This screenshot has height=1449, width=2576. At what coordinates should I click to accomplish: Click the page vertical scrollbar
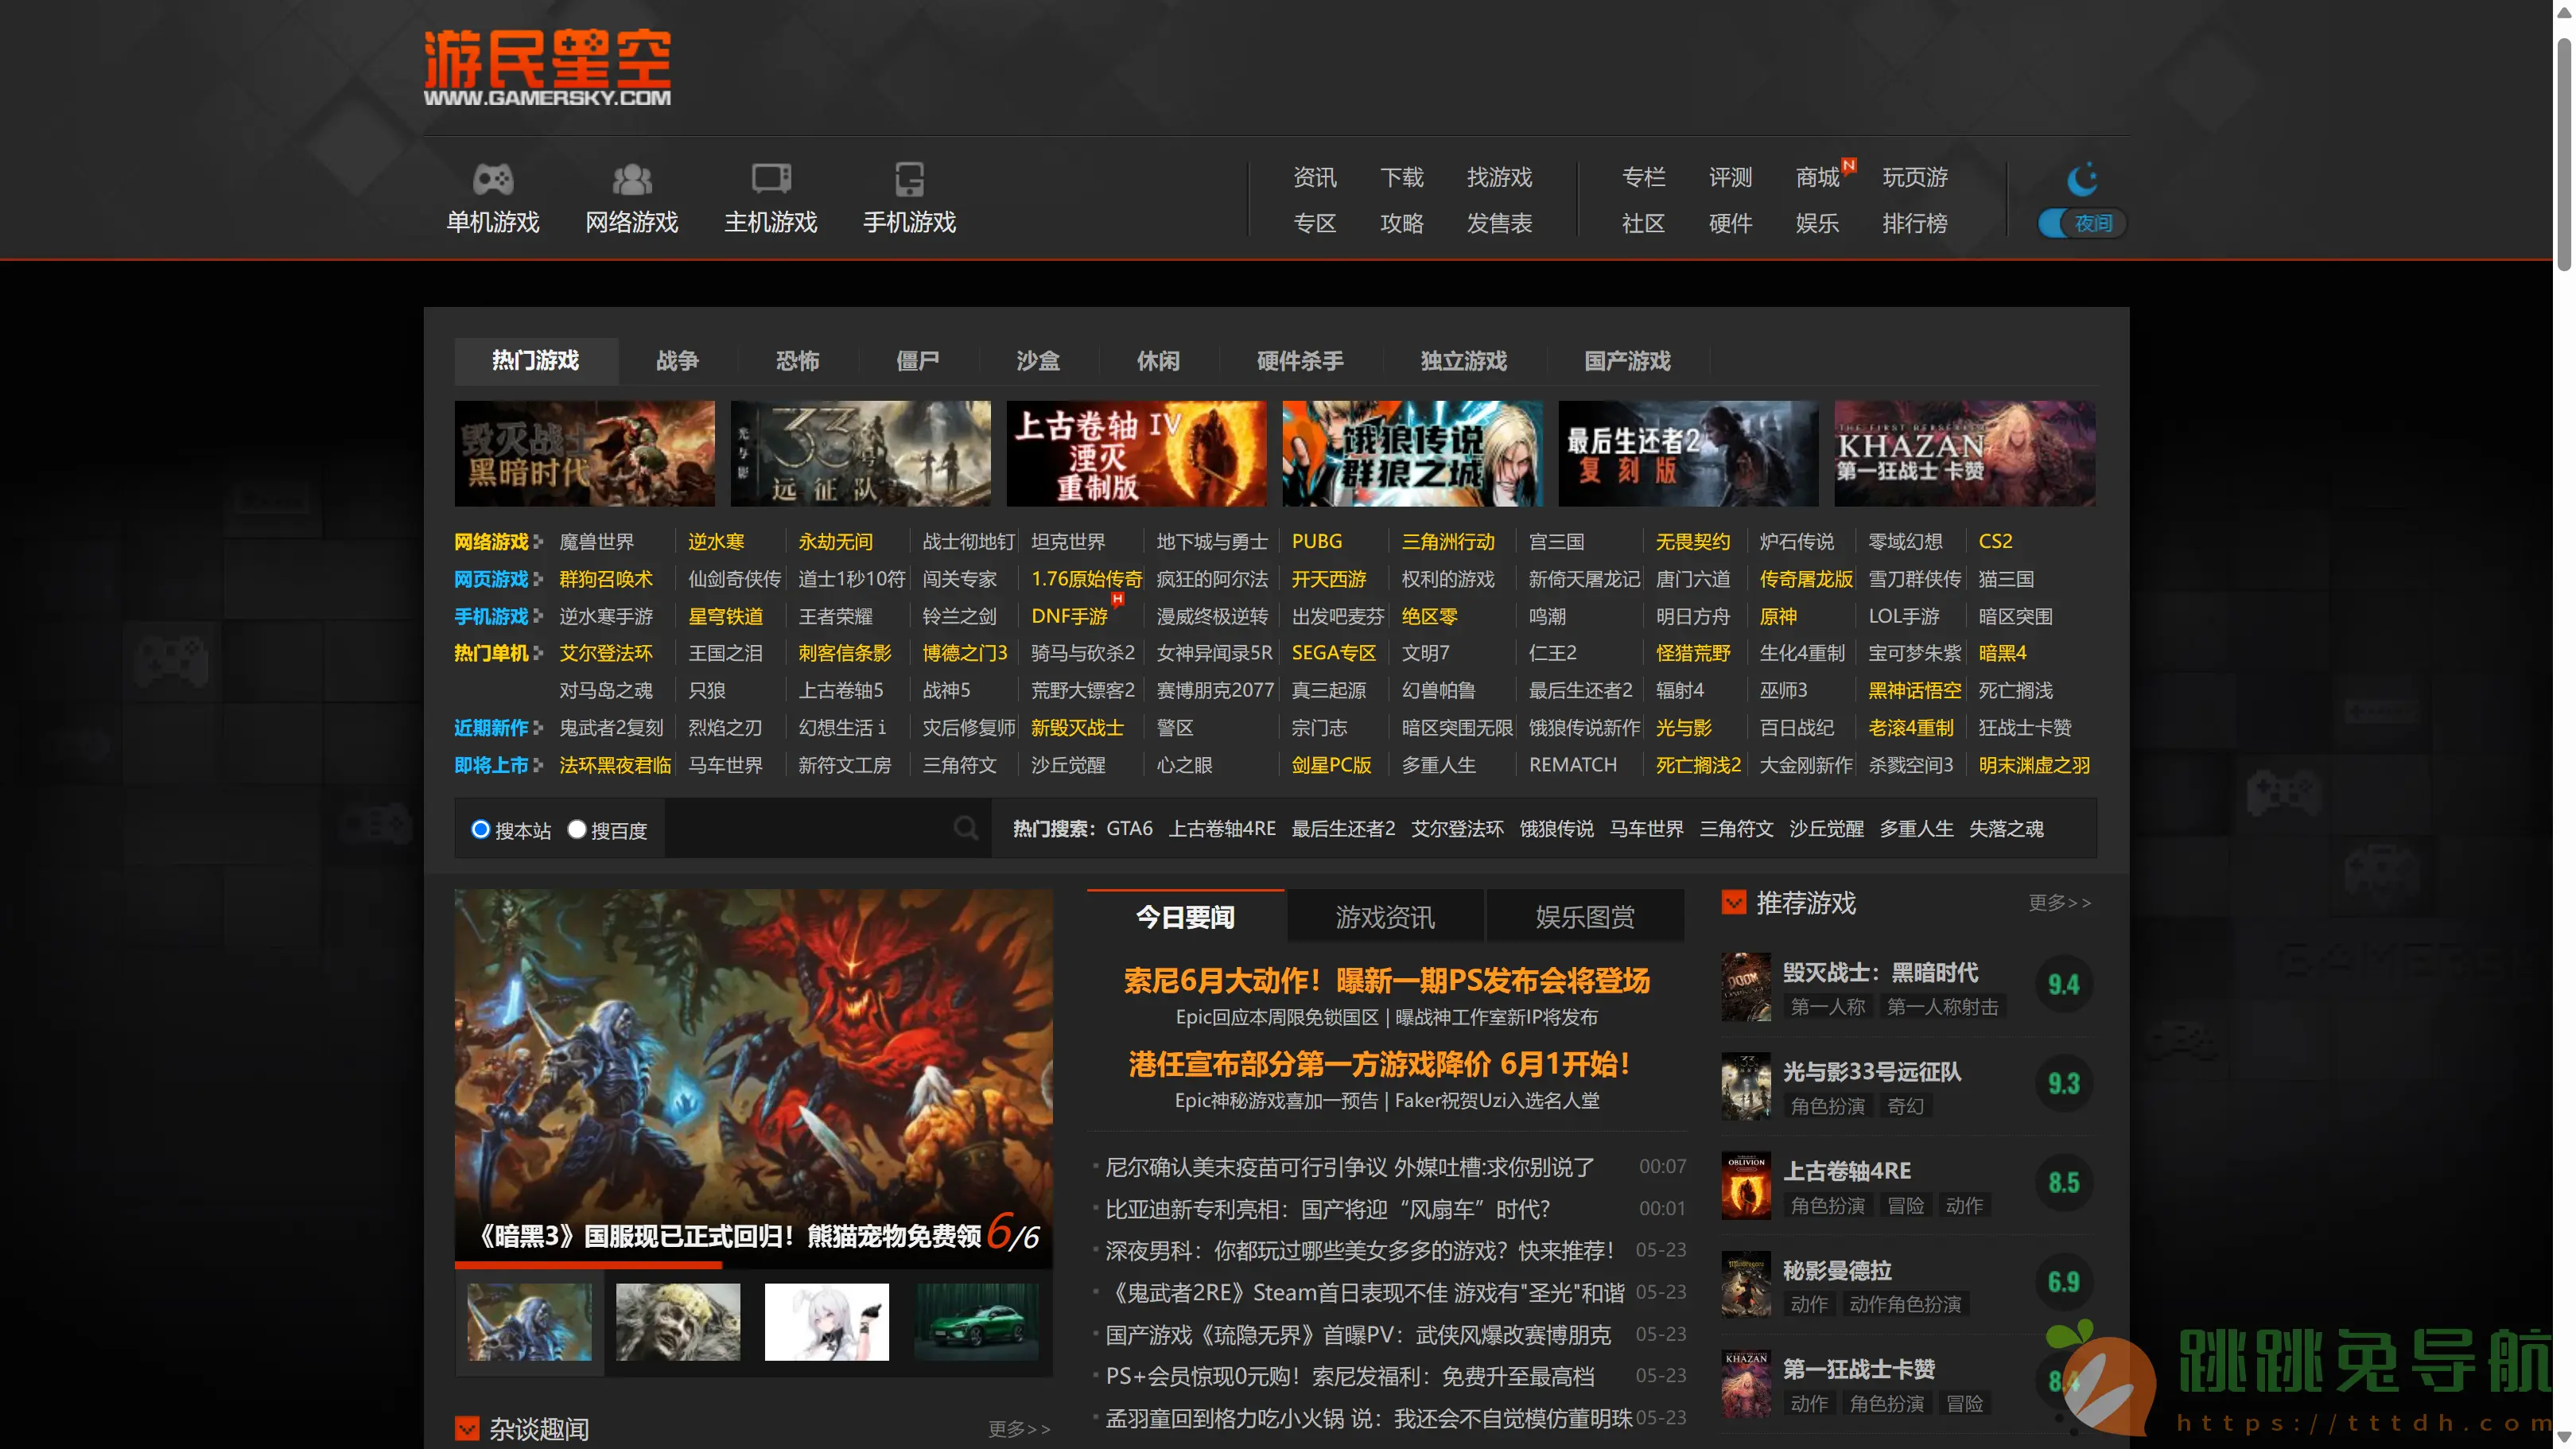(x=2565, y=155)
